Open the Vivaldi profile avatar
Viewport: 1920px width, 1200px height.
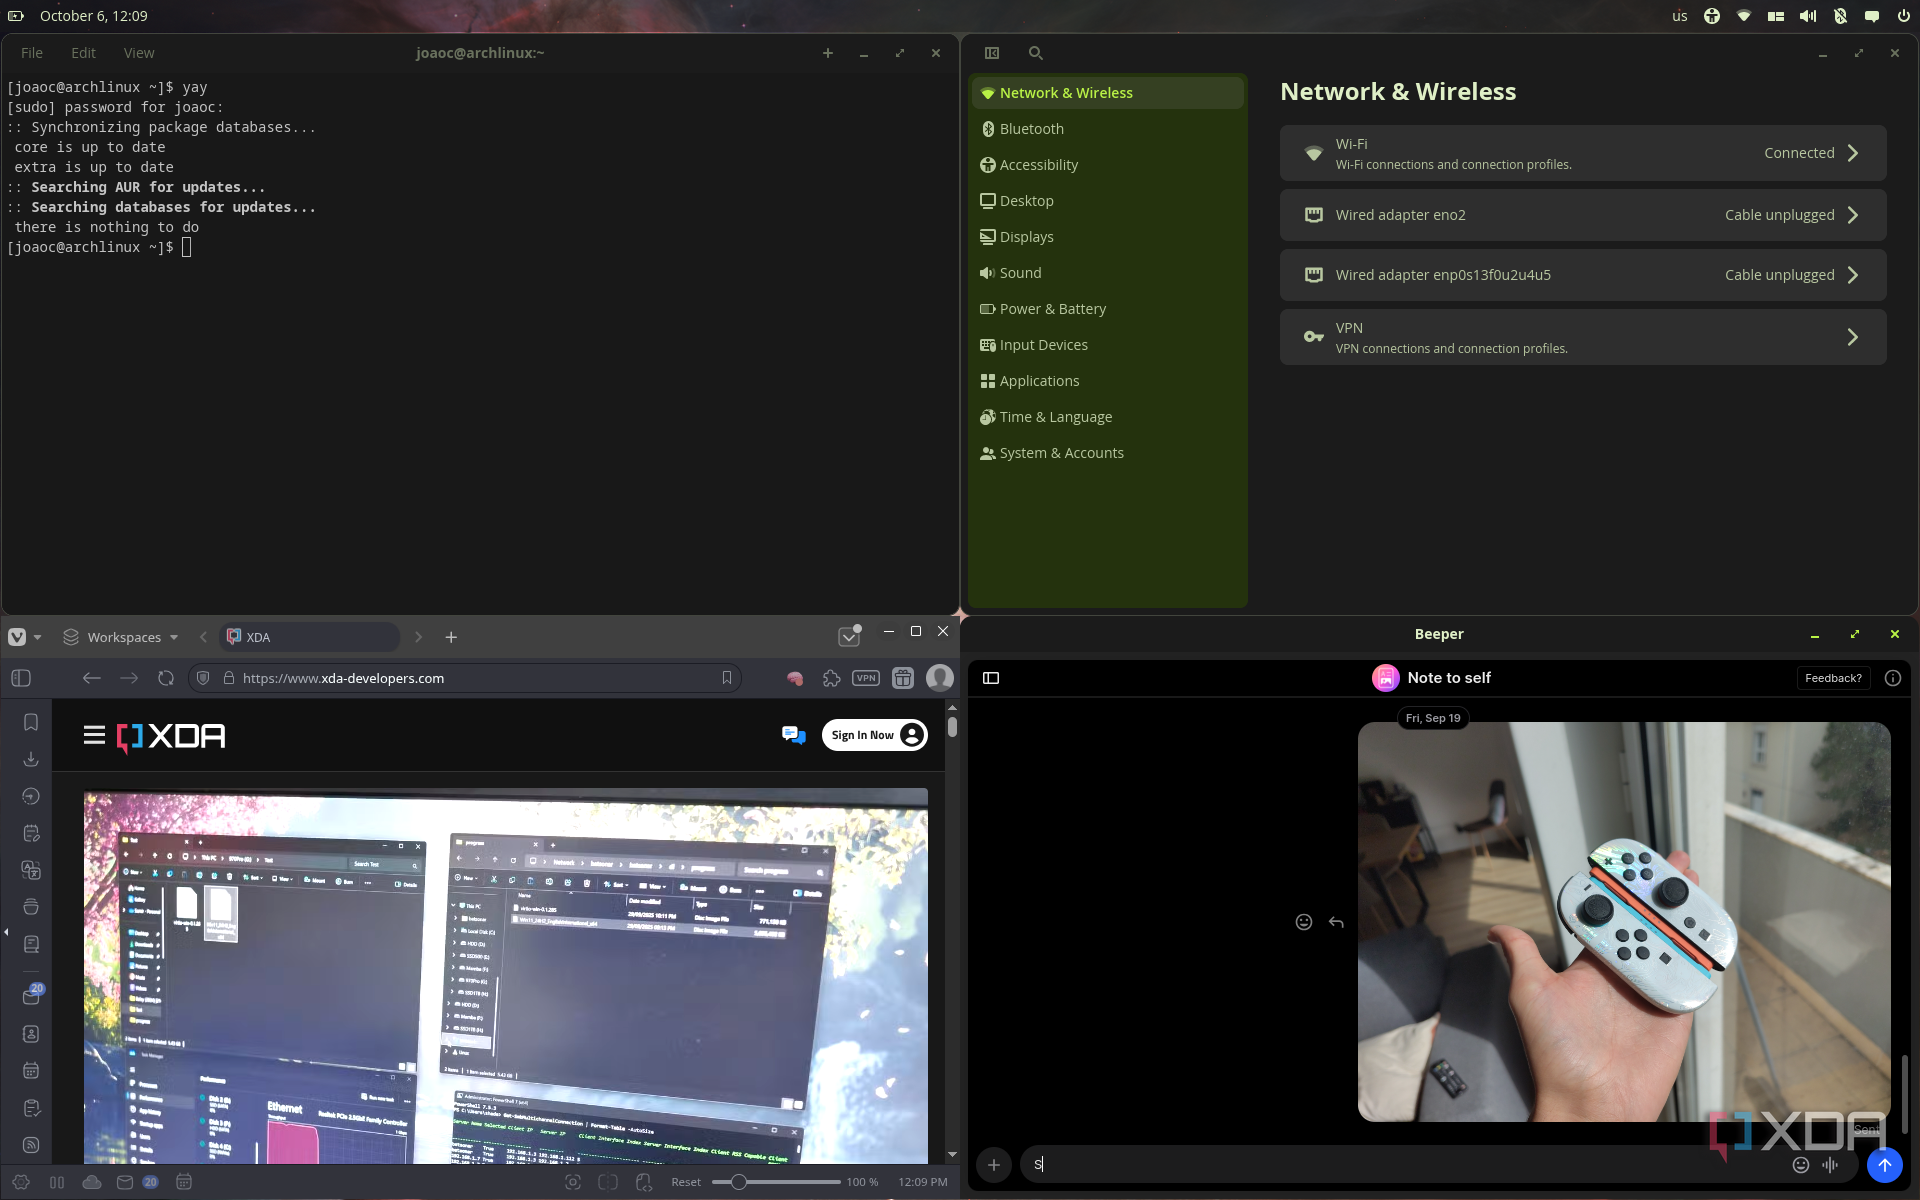pyautogui.click(x=939, y=678)
